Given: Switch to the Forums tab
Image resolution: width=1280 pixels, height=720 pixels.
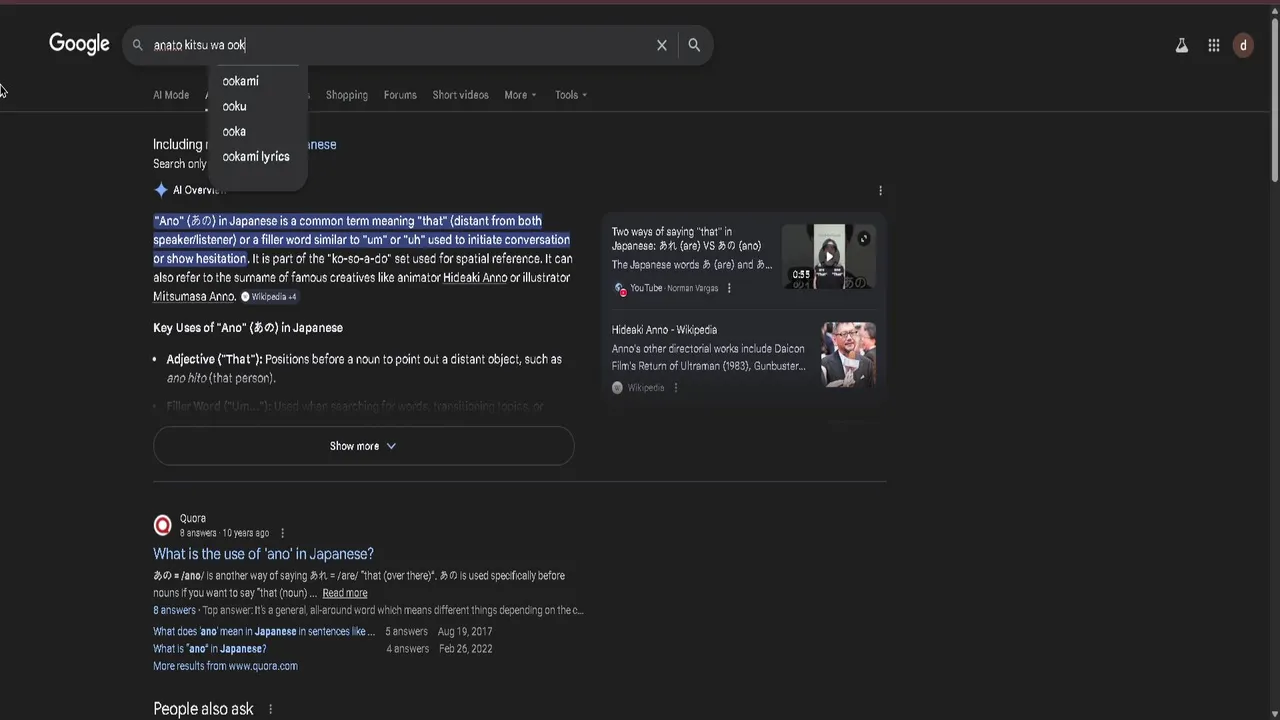Looking at the screenshot, I should click(400, 95).
